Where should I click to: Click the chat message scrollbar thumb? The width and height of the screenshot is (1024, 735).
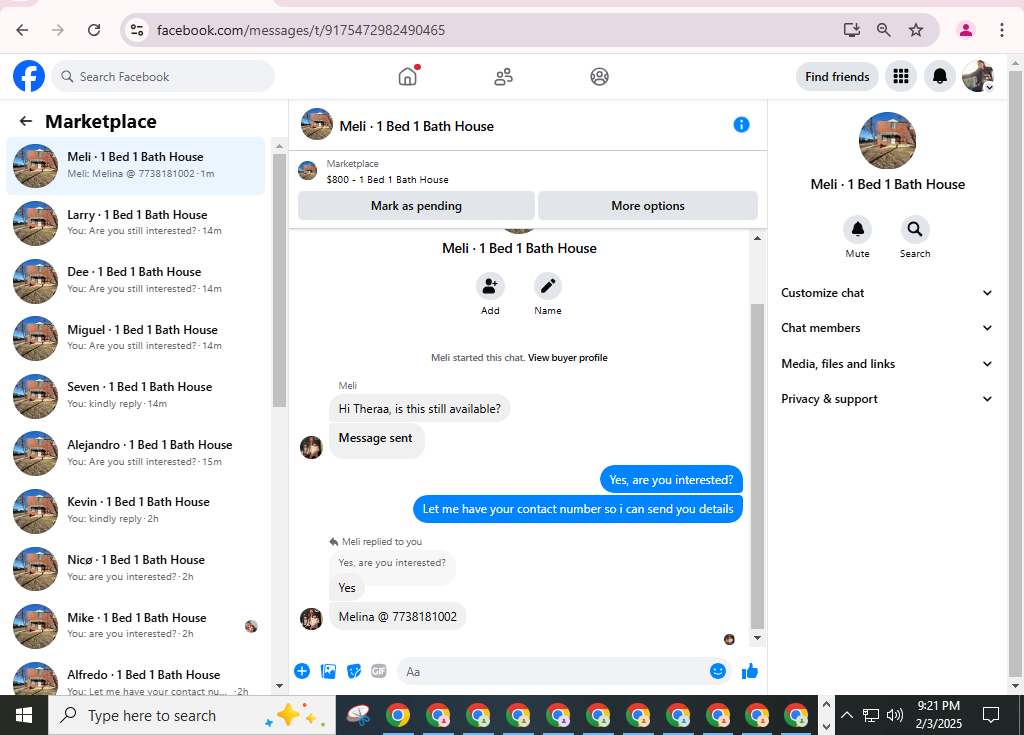click(757, 466)
